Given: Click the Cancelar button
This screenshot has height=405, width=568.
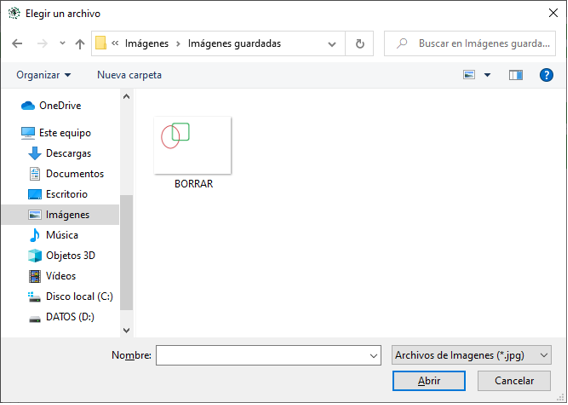Looking at the screenshot, I should click(x=514, y=381).
